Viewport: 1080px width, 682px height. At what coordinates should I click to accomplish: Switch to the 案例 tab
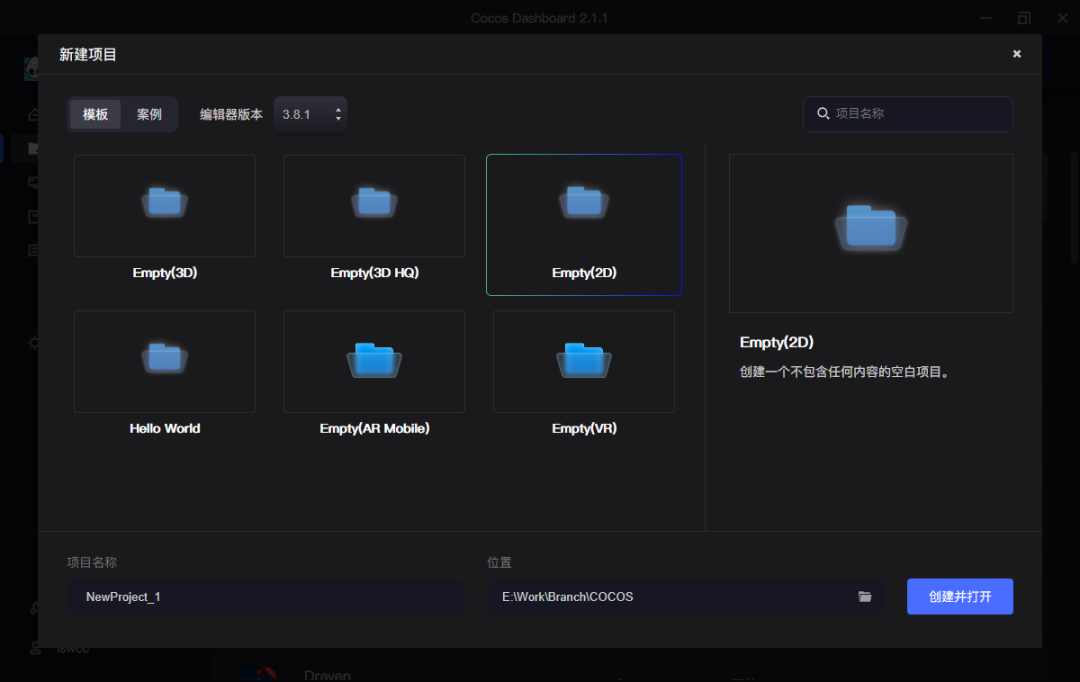click(149, 114)
